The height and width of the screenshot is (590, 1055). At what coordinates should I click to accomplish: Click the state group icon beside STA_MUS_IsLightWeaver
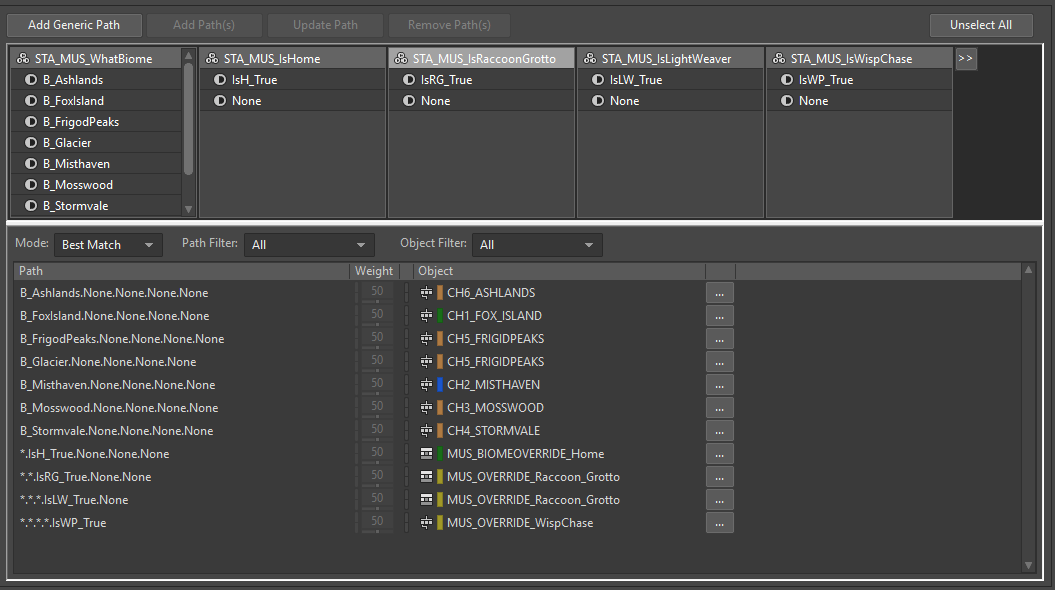coord(590,59)
